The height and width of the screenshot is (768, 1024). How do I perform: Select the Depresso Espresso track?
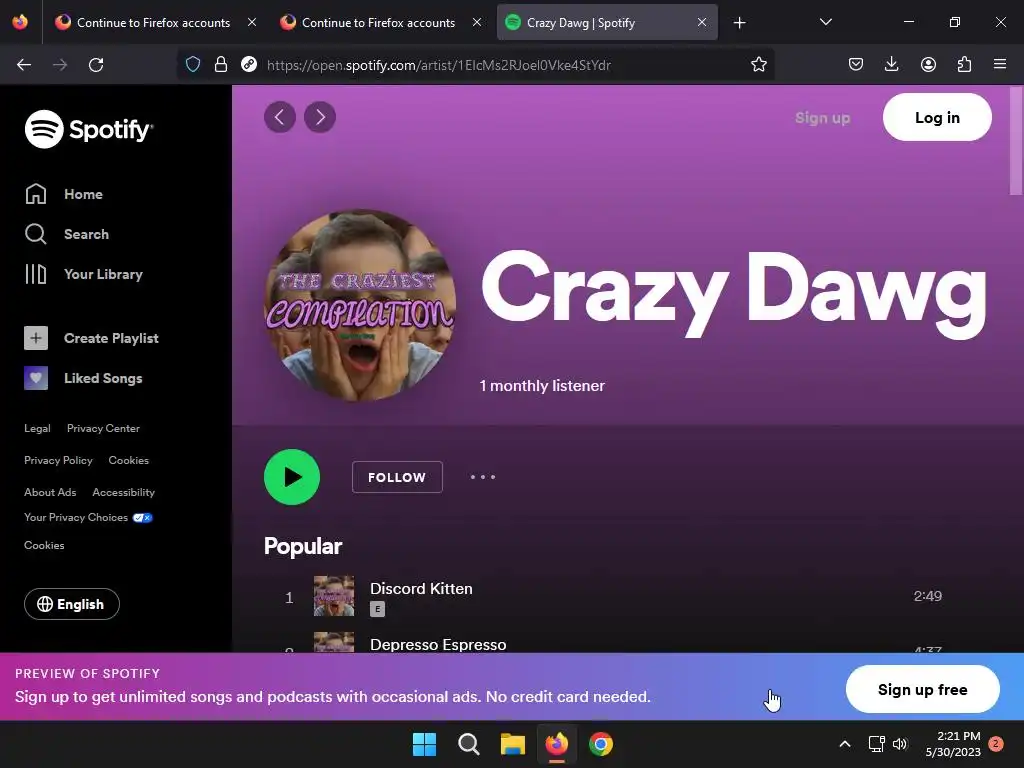pyautogui.click(x=438, y=645)
